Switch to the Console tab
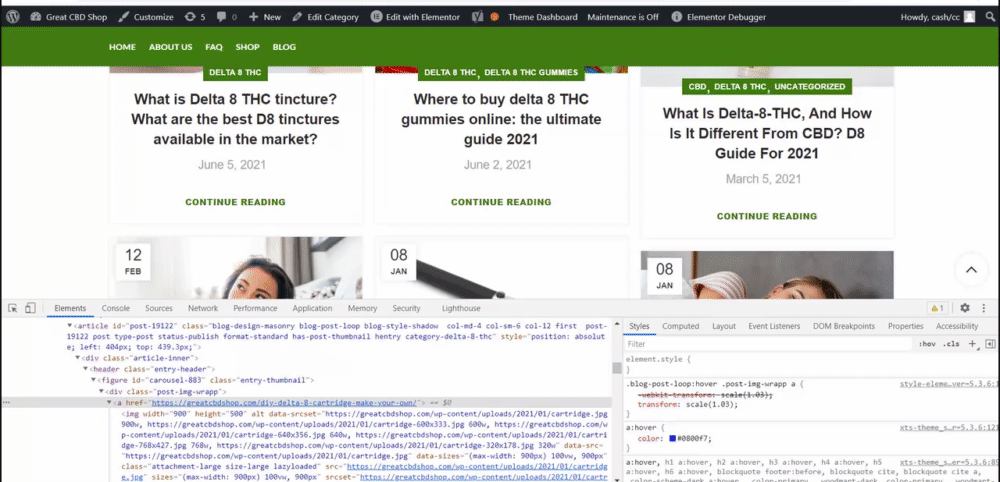Viewport: 1000px width, 482px height. pos(115,308)
